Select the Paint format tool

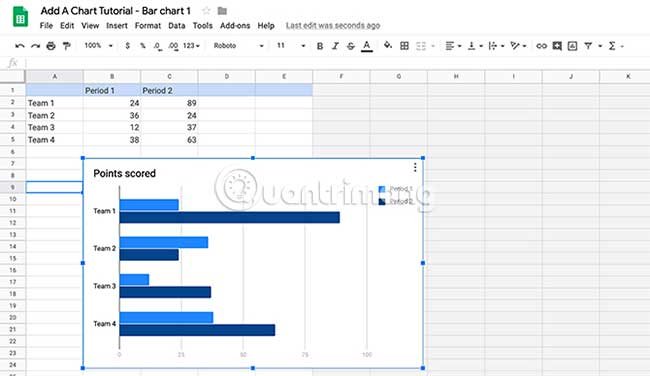pyautogui.click(x=66, y=46)
